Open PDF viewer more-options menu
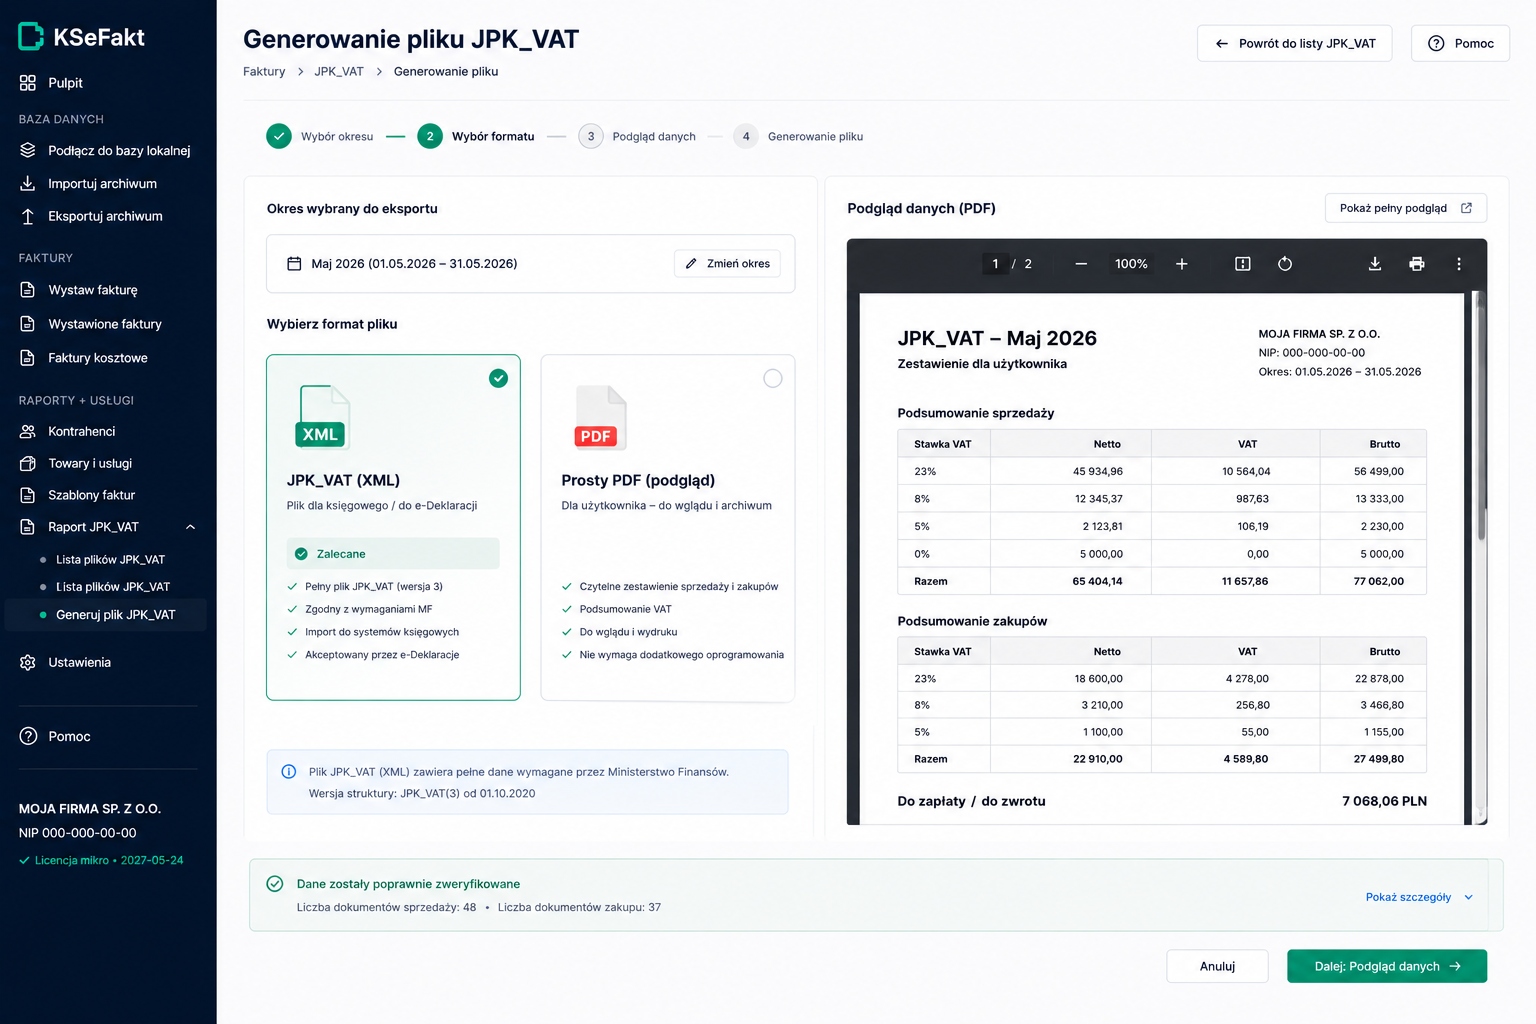 (1459, 264)
